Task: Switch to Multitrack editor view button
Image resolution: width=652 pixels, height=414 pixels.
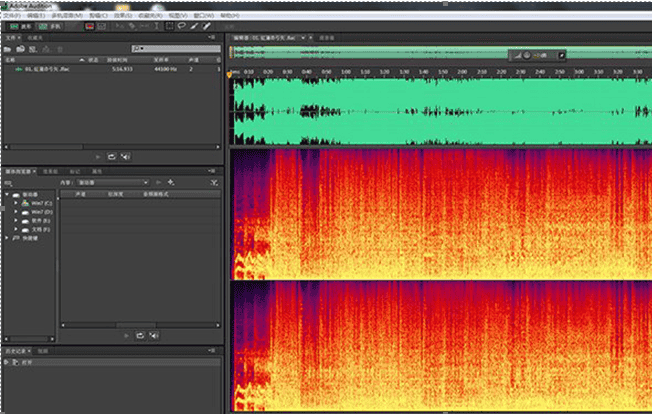Action: pos(47,26)
